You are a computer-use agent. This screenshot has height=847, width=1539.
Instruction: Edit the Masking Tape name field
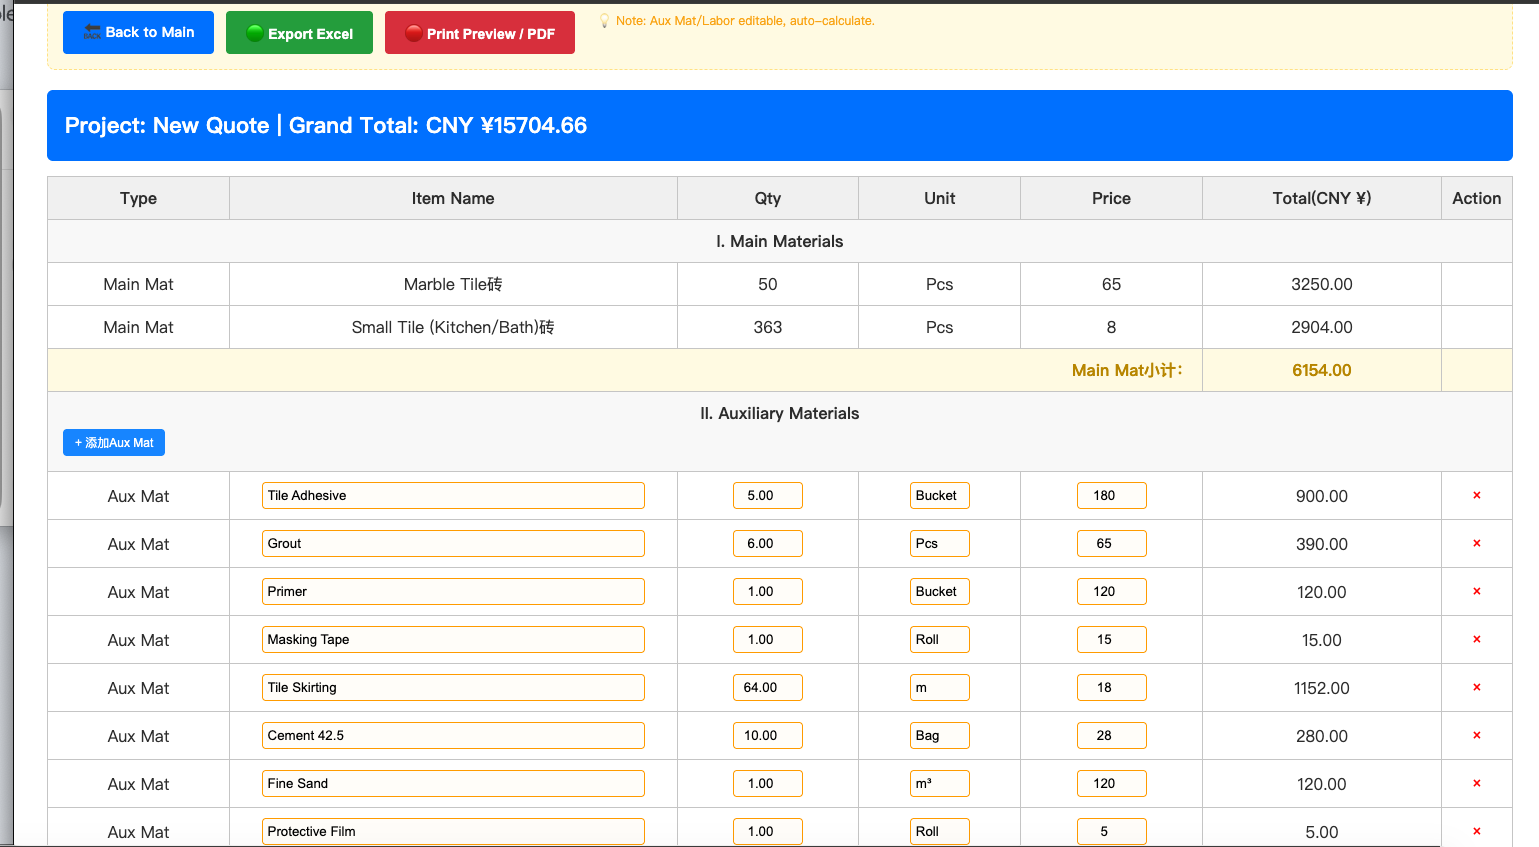[x=453, y=640]
